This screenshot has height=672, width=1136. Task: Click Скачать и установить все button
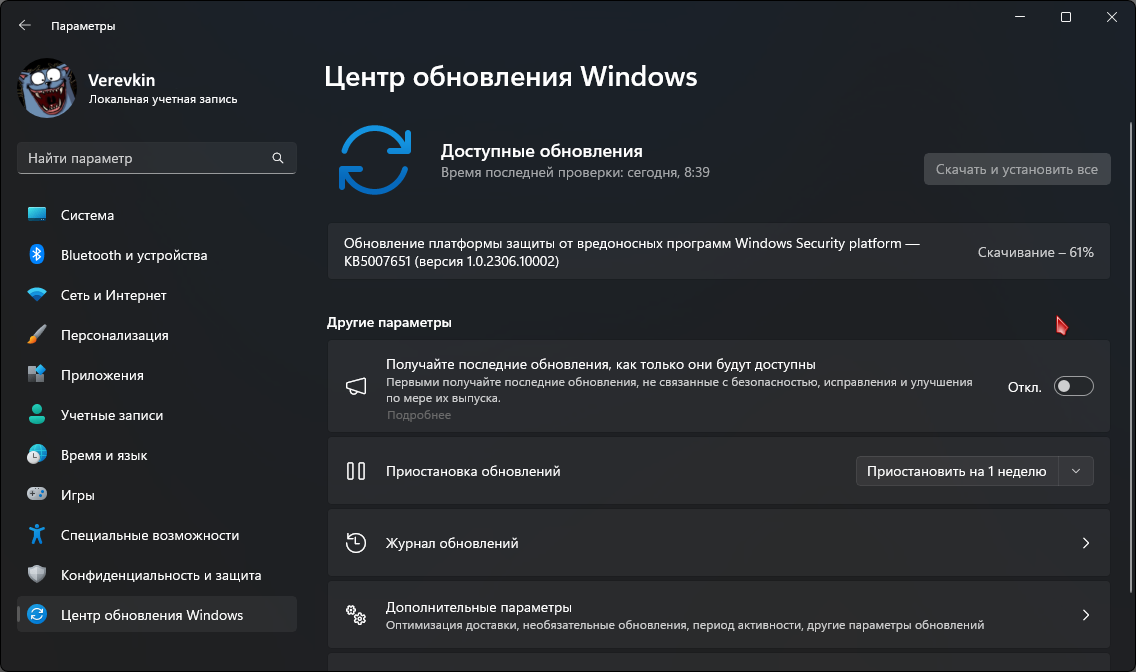(x=1016, y=169)
